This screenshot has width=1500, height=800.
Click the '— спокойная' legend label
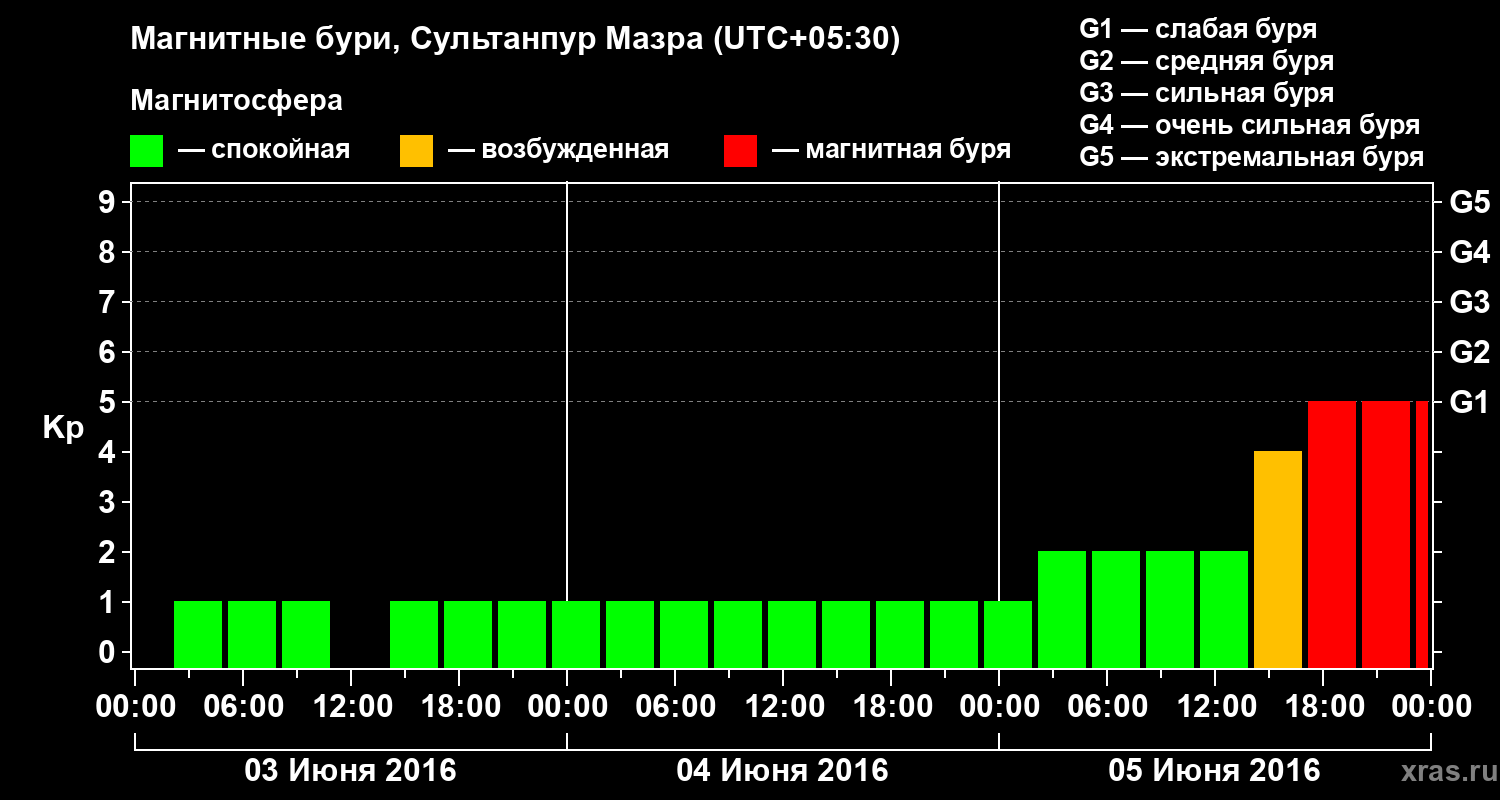click(264, 151)
